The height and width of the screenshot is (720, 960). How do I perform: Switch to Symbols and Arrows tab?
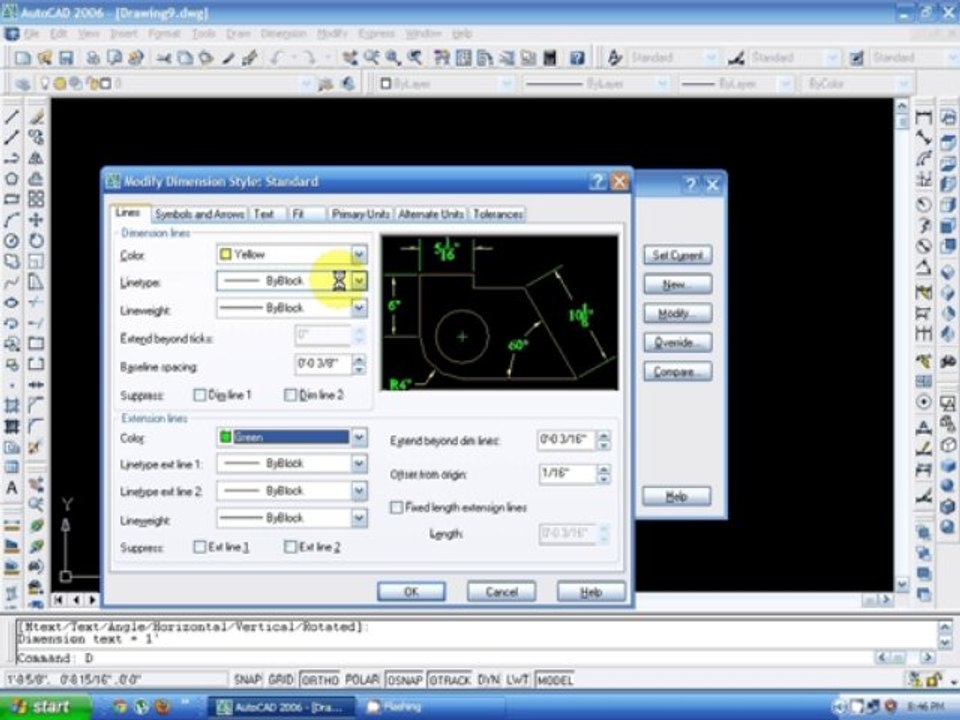pyautogui.click(x=200, y=214)
